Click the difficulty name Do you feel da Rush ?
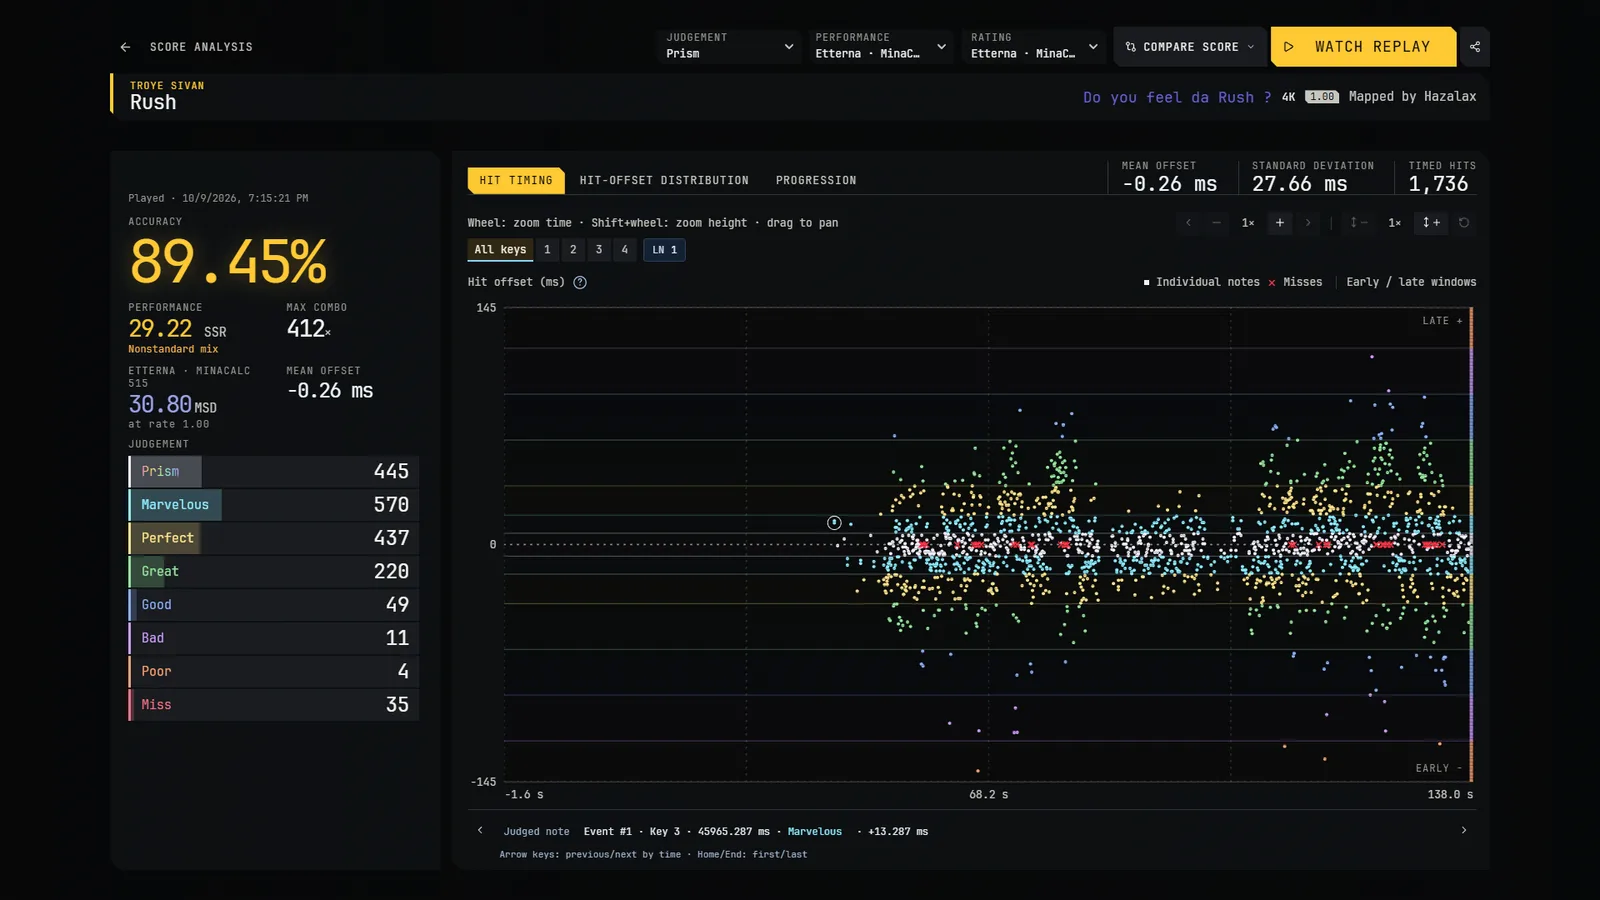The height and width of the screenshot is (900, 1600). [x=1177, y=97]
